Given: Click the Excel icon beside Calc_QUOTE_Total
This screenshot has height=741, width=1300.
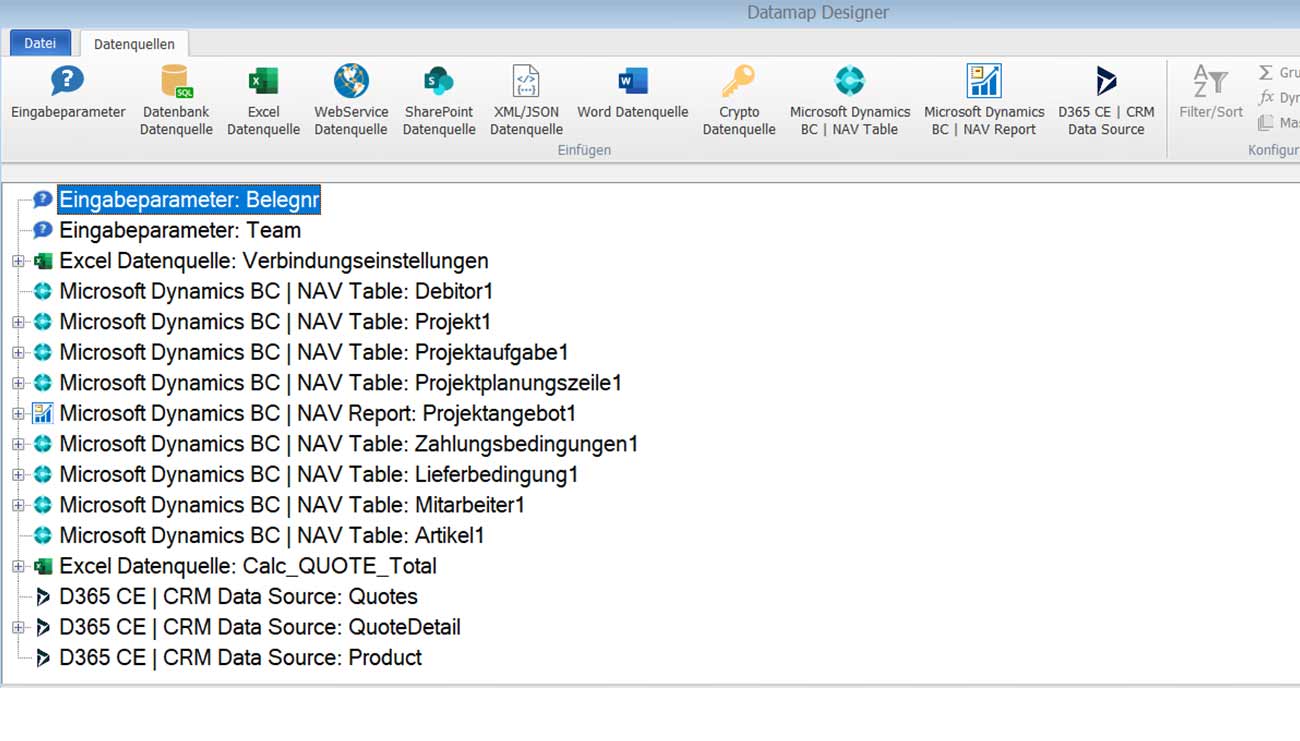Looking at the screenshot, I should pyautogui.click(x=42, y=566).
